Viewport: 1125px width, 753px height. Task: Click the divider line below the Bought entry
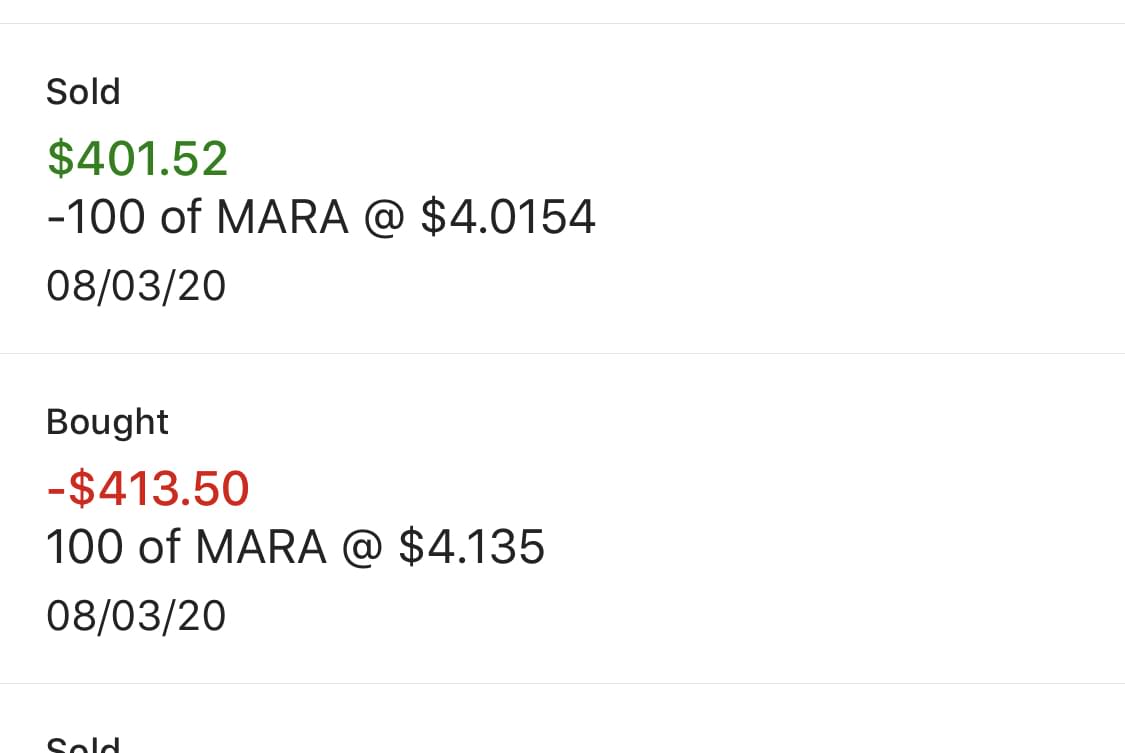562,684
